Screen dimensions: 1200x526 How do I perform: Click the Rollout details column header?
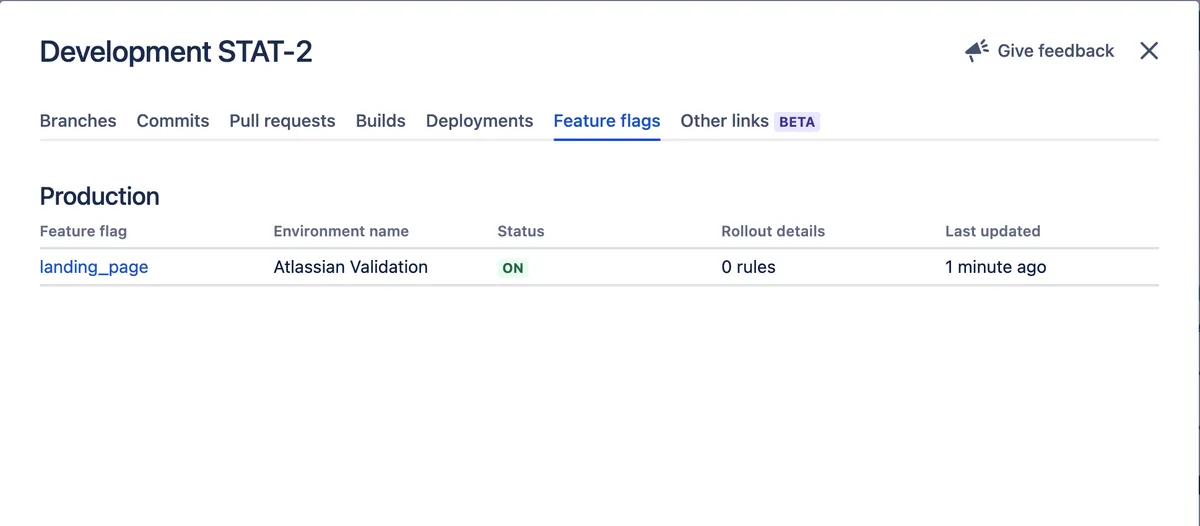pos(774,231)
